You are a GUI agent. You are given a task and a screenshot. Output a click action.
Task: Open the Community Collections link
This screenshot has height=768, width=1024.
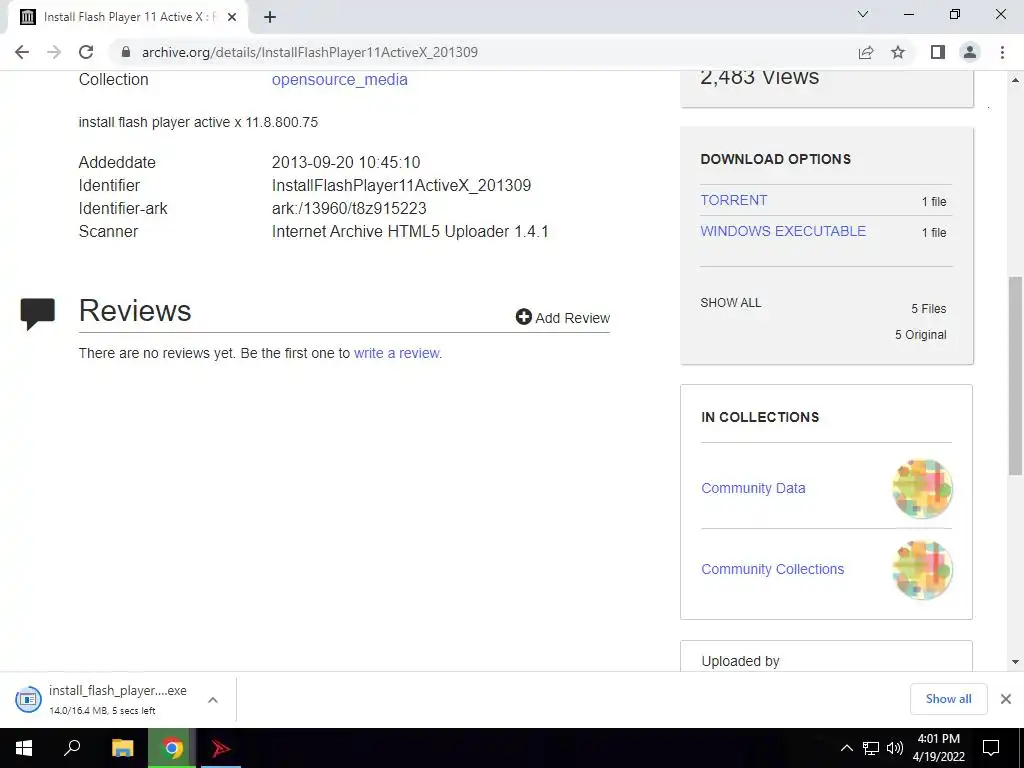(773, 569)
